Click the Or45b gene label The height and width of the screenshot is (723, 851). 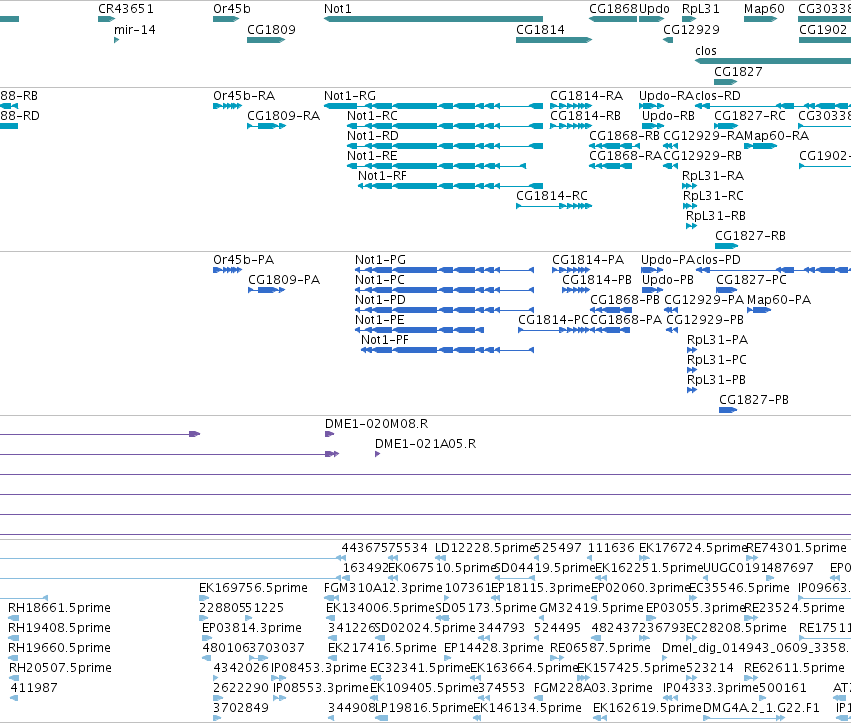click(x=232, y=9)
